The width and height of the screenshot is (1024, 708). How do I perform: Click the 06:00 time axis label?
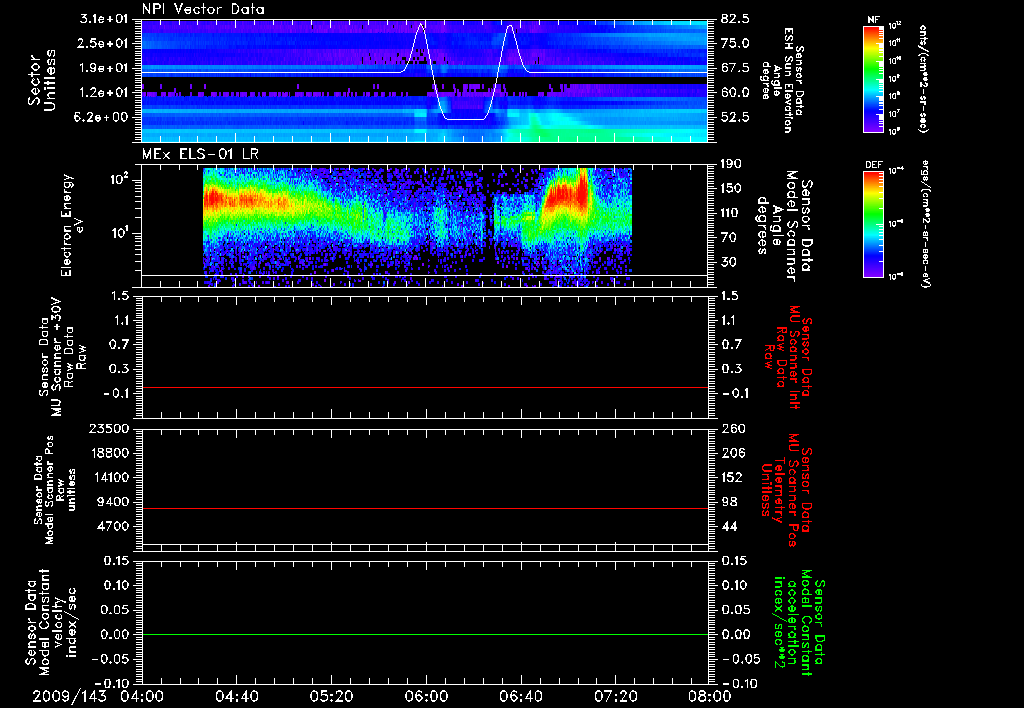[x=426, y=696]
